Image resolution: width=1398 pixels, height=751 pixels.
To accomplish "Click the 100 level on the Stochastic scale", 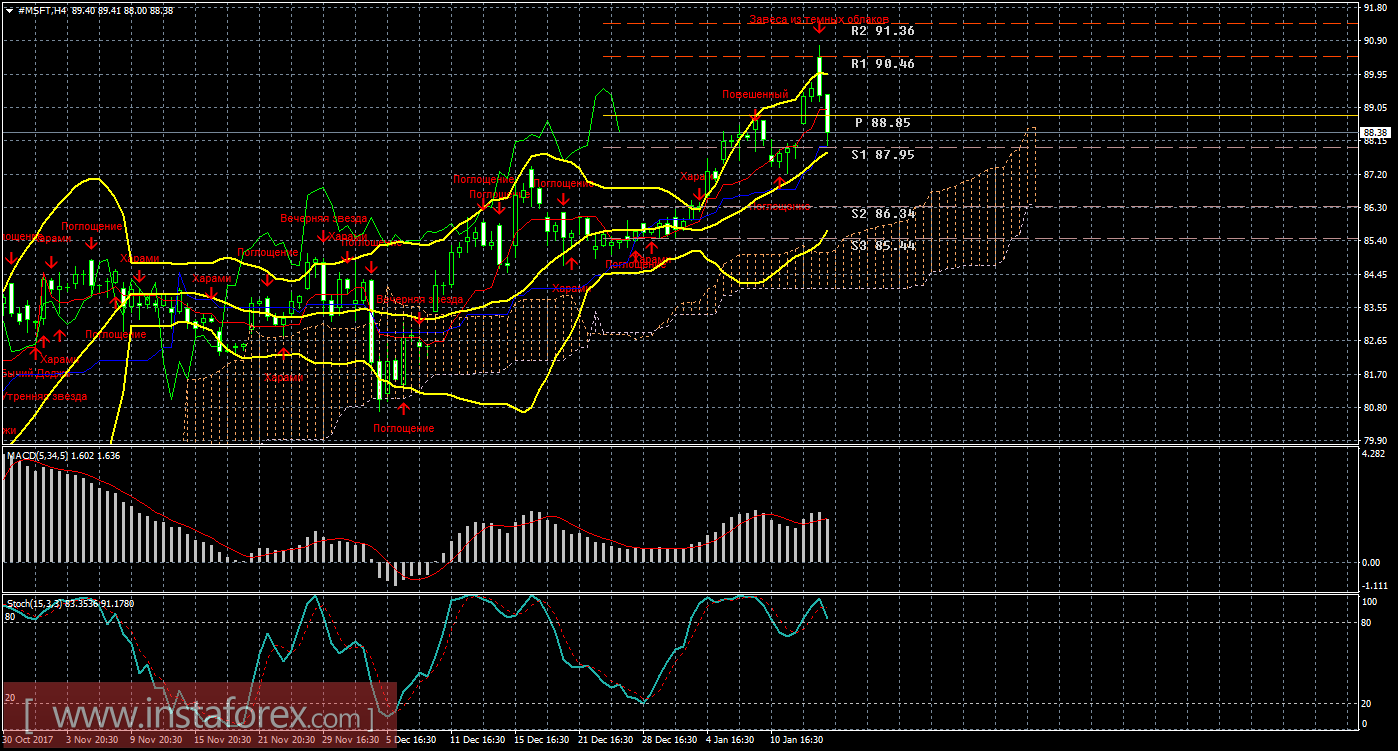I will coord(1370,601).
